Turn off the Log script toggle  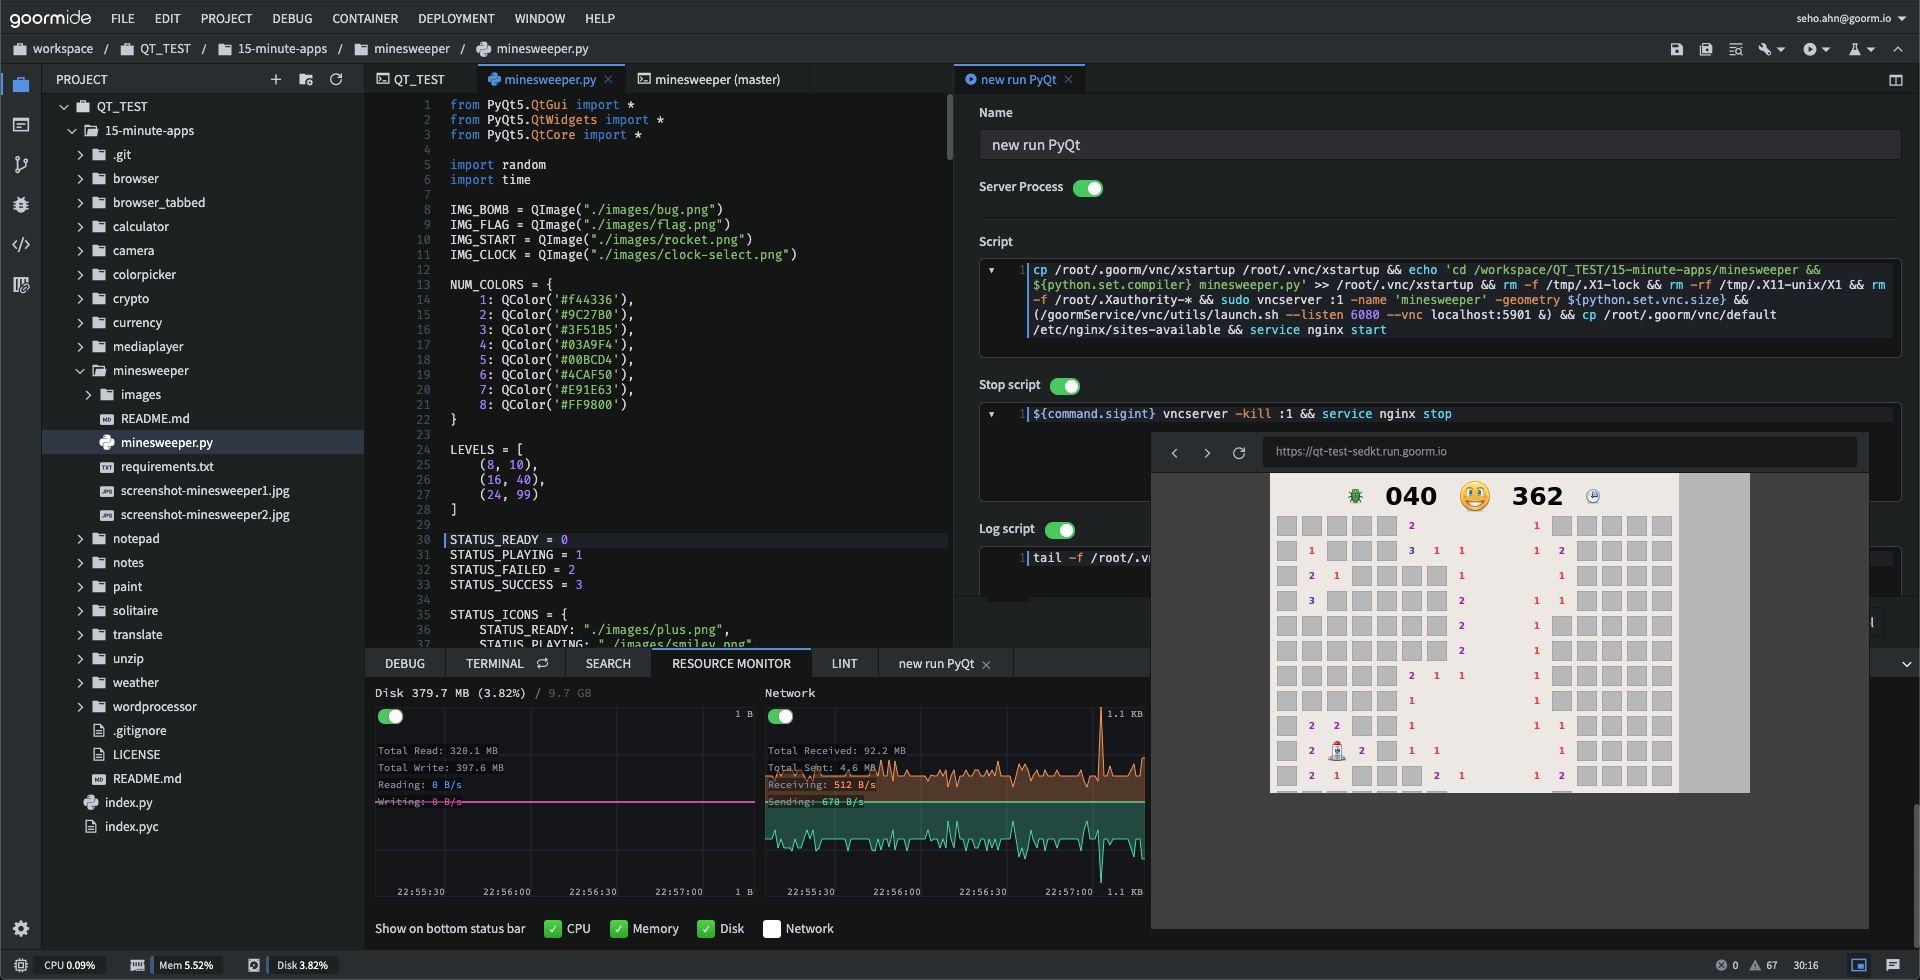[1061, 530]
